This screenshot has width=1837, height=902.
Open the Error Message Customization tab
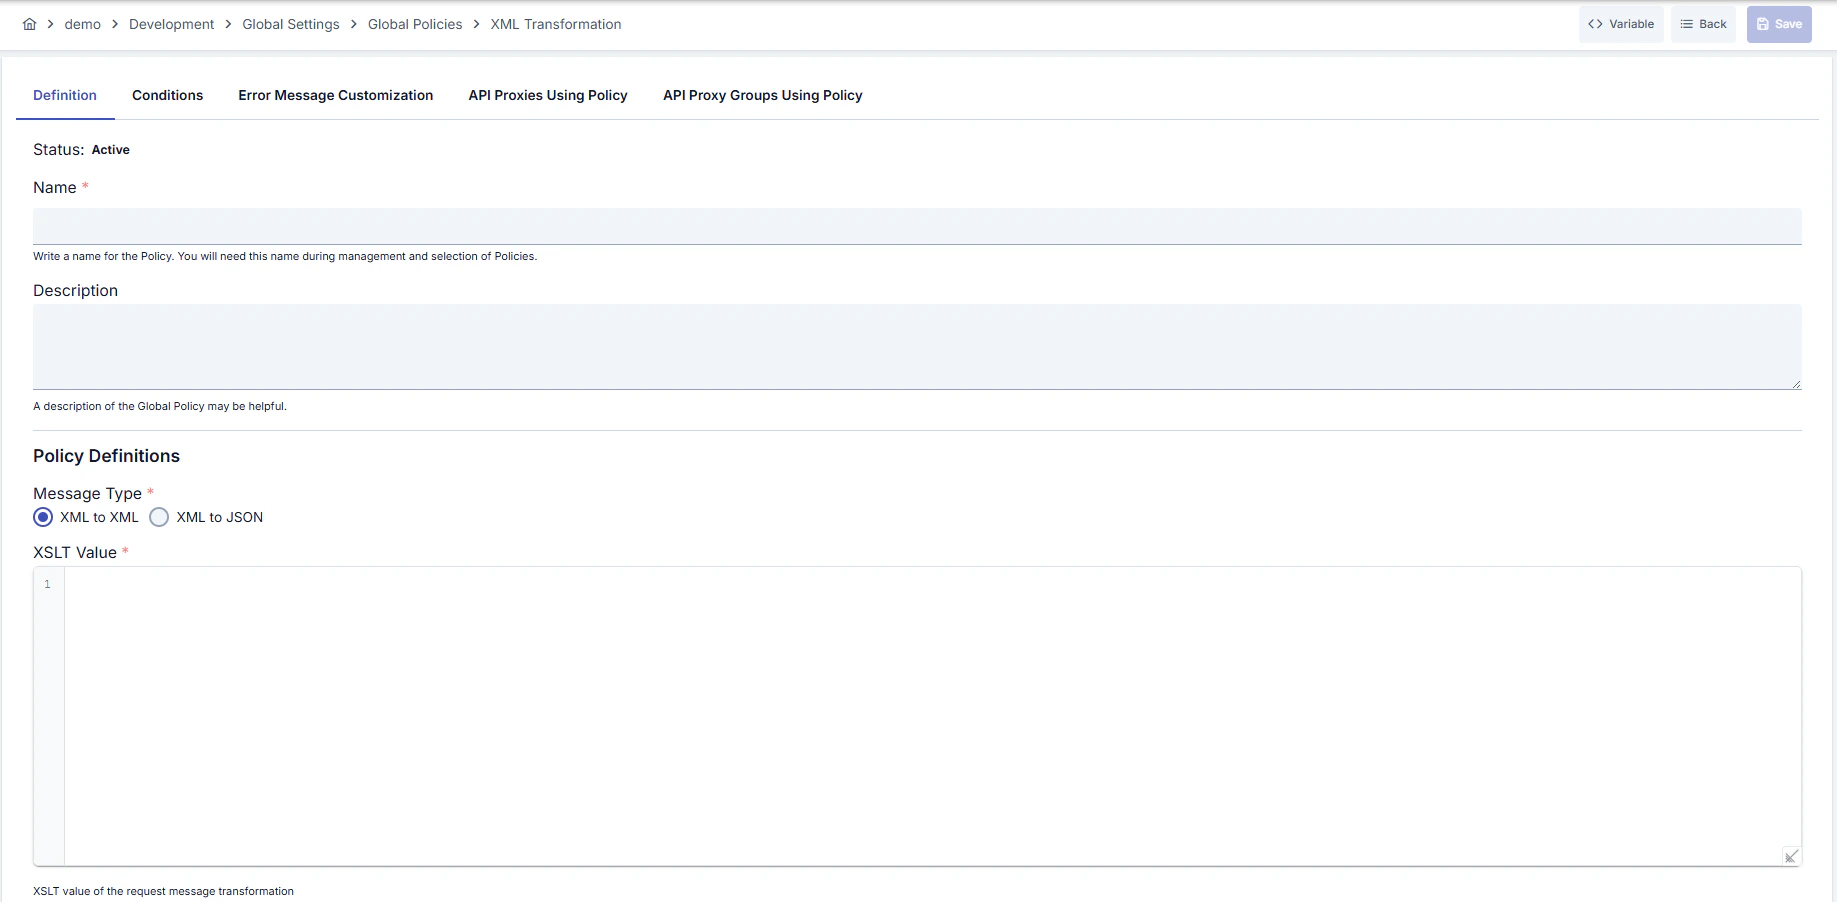(x=335, y=95)
